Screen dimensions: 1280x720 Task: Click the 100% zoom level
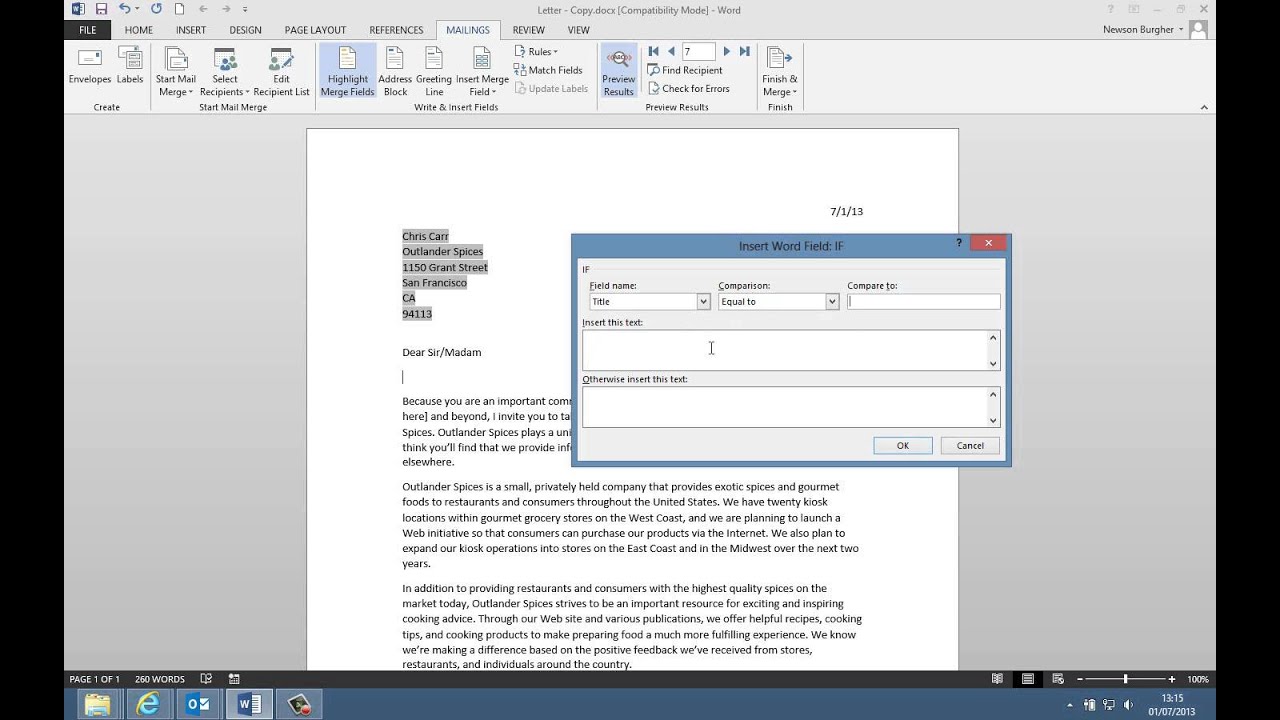[x=1197, y=679]
